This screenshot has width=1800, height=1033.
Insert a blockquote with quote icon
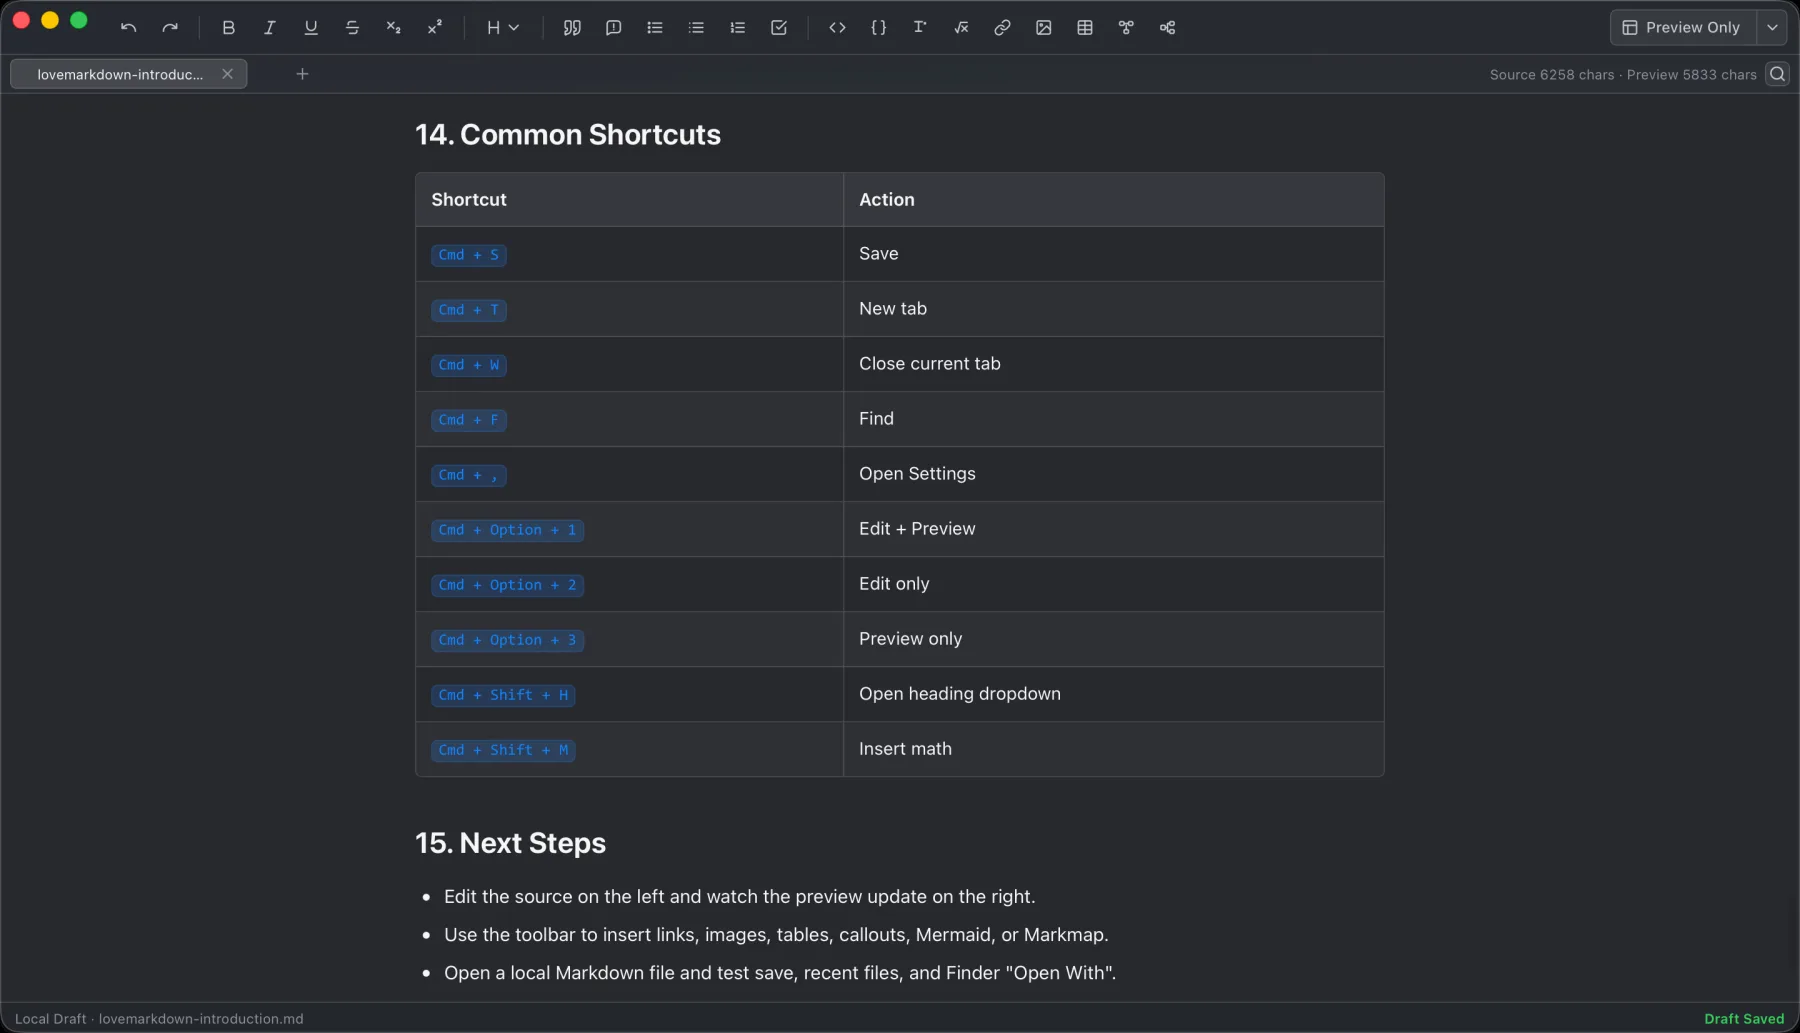[x=572, y=28]
